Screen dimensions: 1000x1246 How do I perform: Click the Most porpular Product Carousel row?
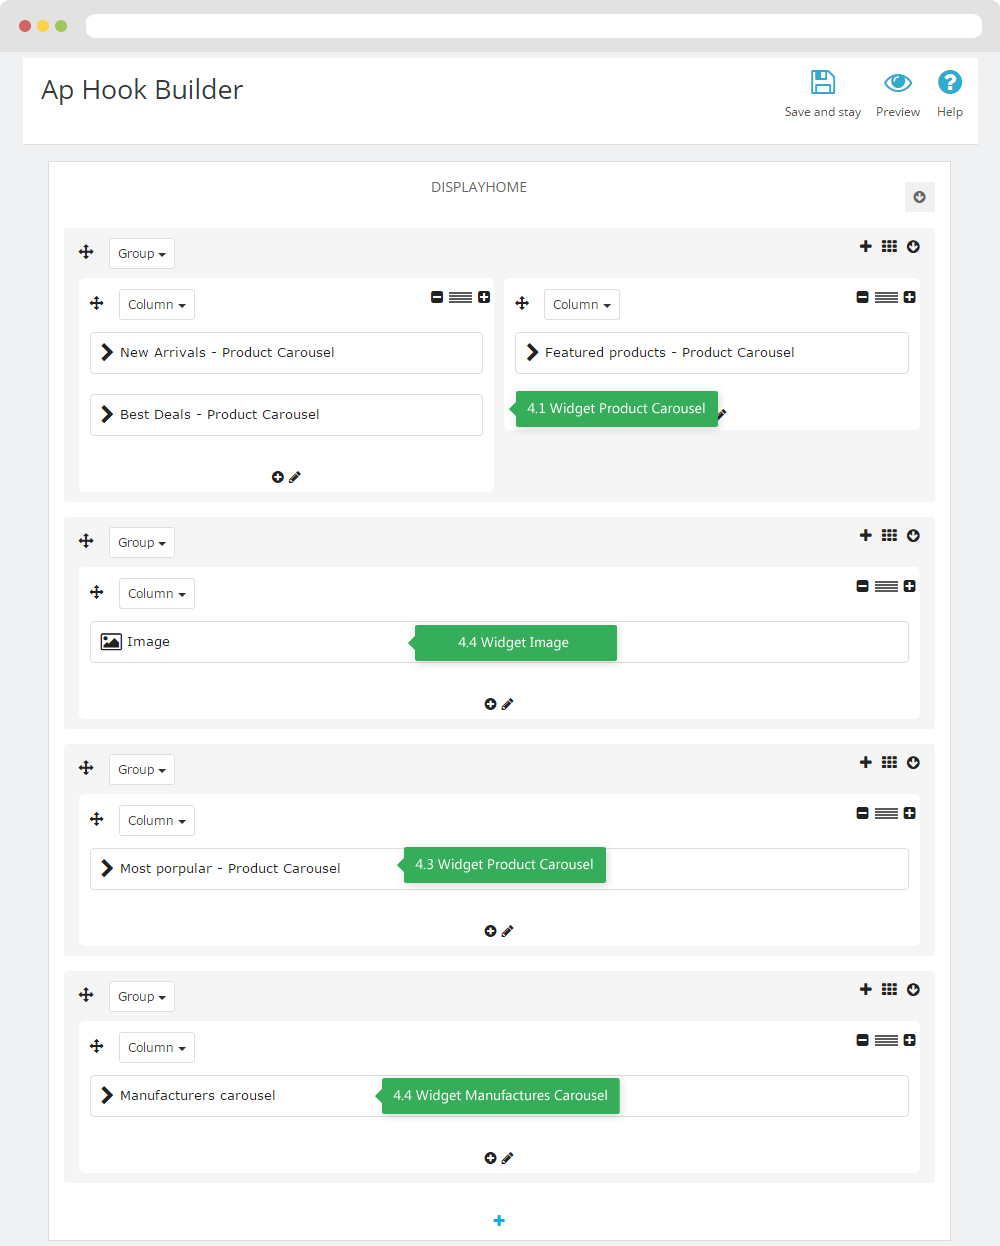click(499, 869)
